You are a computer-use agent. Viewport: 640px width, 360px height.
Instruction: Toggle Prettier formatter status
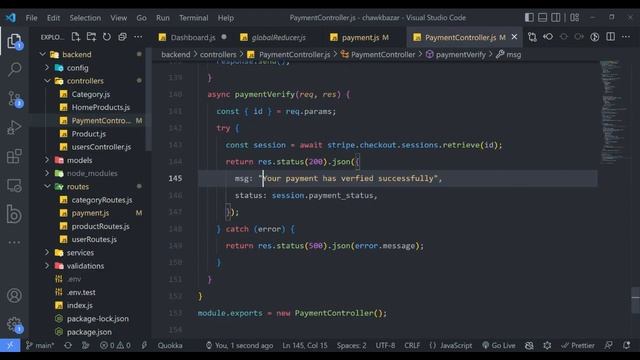(578, 345)
